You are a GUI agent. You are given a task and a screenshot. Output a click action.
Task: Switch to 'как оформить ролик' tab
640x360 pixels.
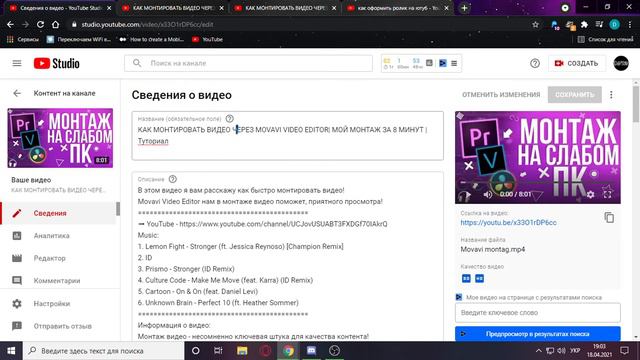(398, 8)
